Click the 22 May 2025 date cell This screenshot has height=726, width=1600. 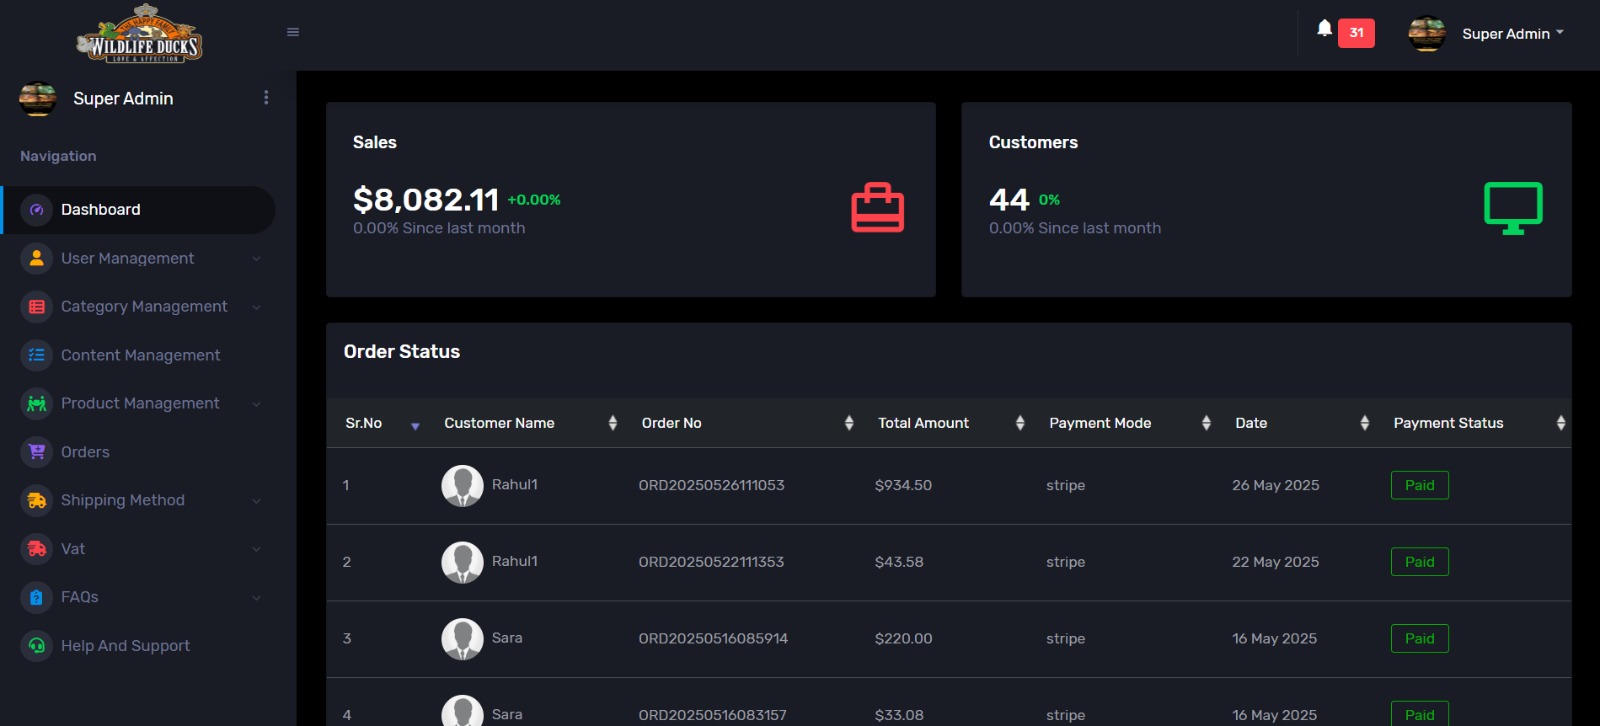coord(1275,562)
